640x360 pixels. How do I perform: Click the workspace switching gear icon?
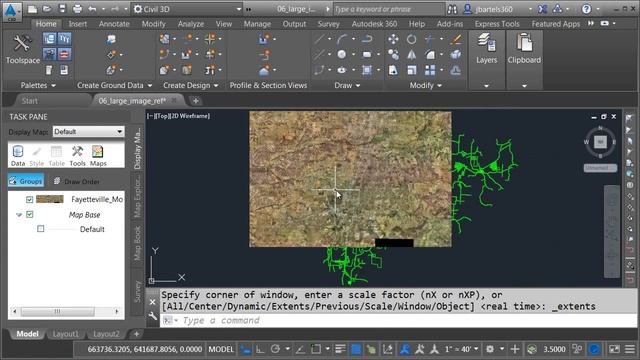pyautogui.click(x=490, y=349)
